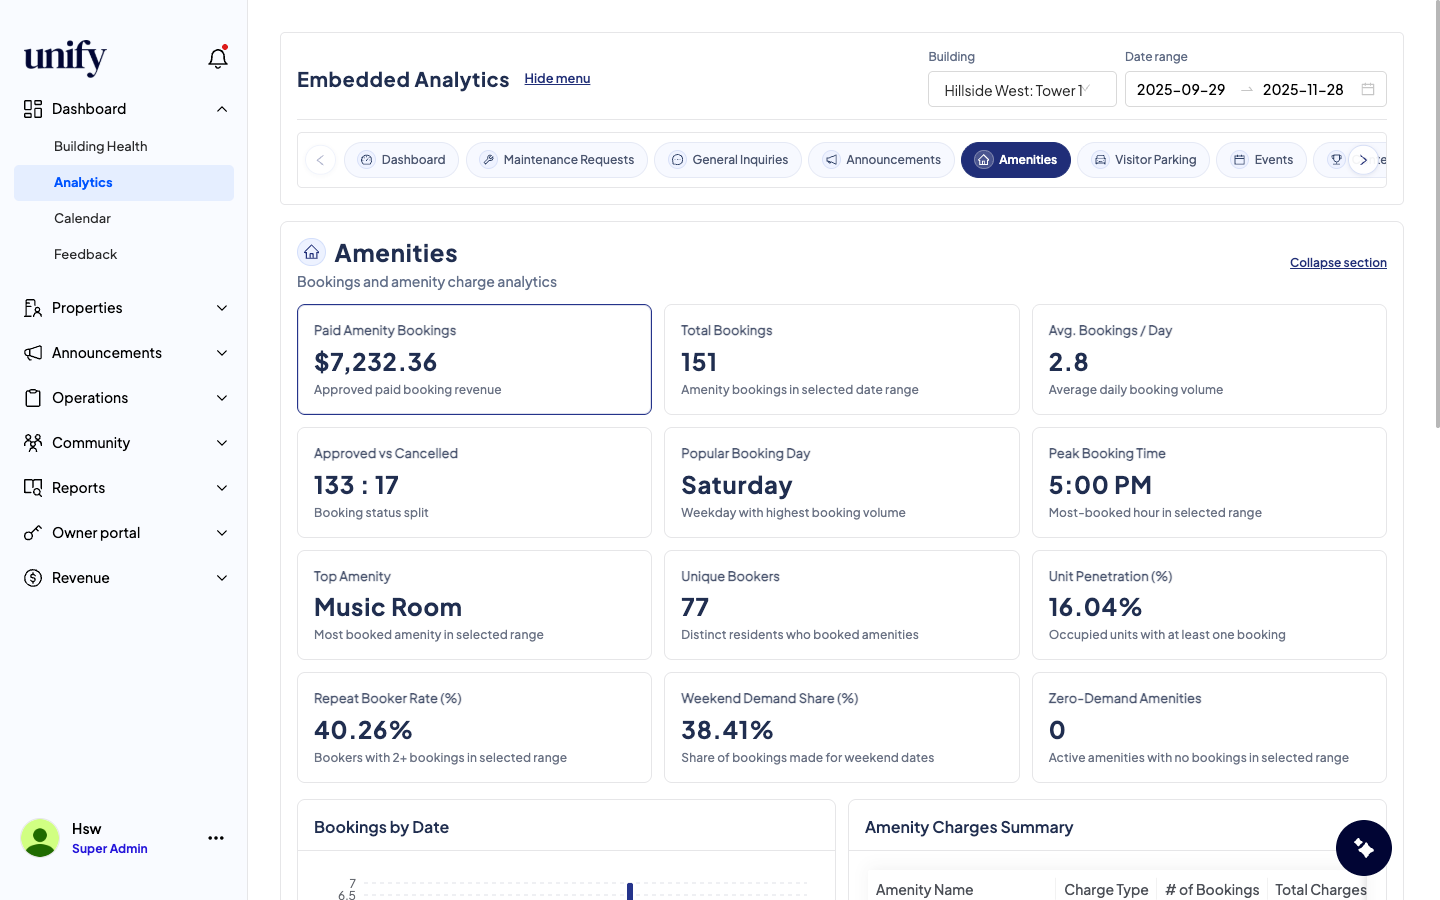Open the Building dropdown selector

1021,90
